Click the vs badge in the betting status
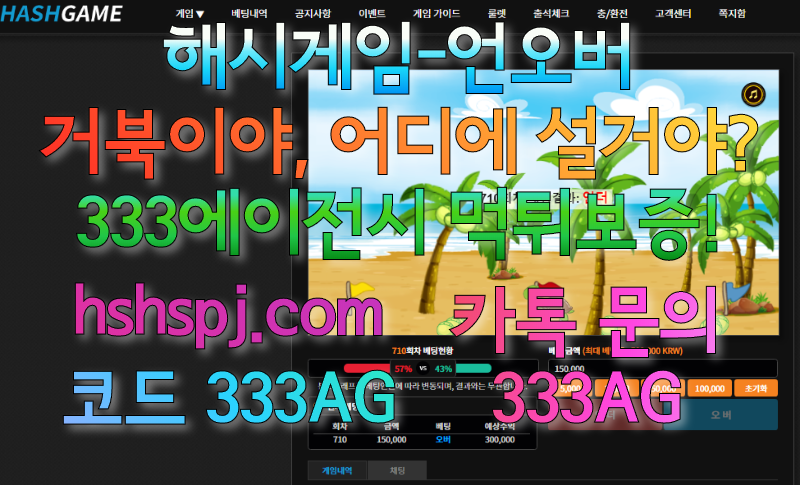 click(422, 369)
